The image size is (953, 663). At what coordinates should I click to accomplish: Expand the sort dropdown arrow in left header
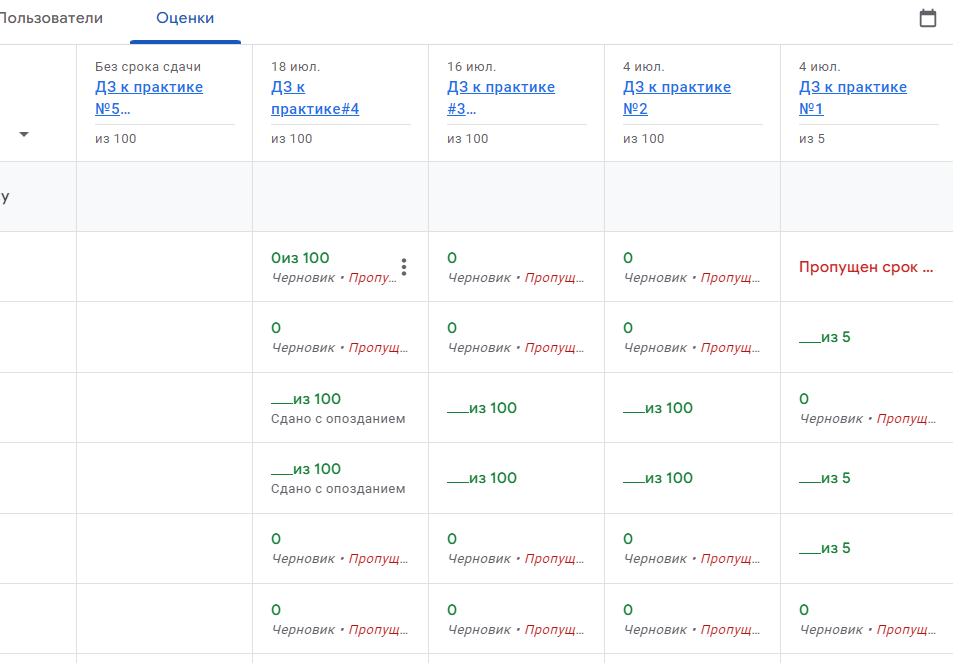24,134
